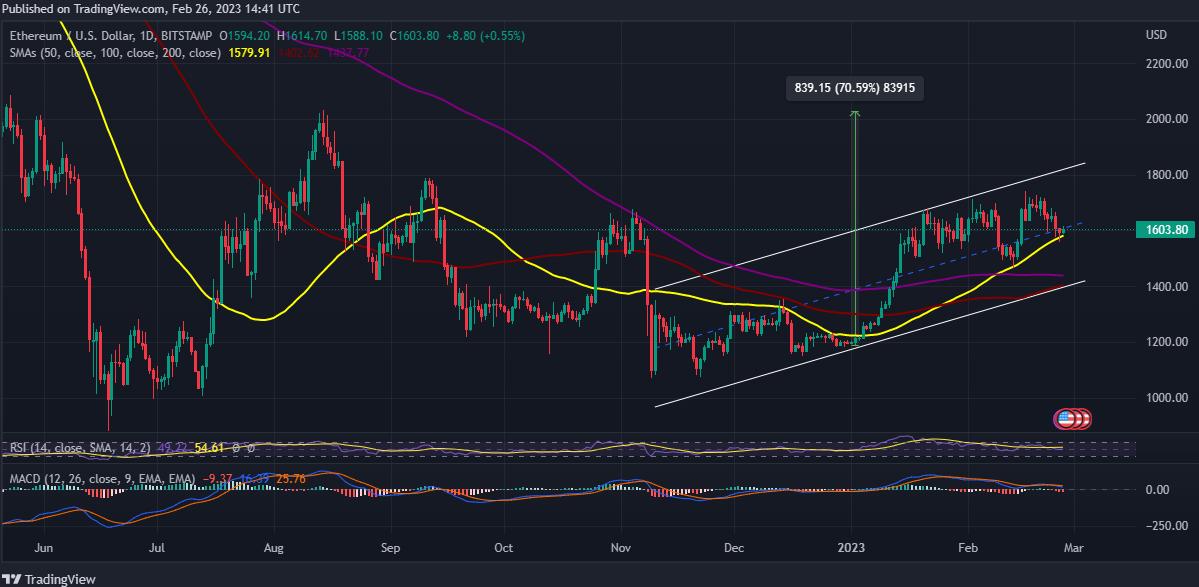Click the Jun label on time axis
1199x587 pixels.
44,548
